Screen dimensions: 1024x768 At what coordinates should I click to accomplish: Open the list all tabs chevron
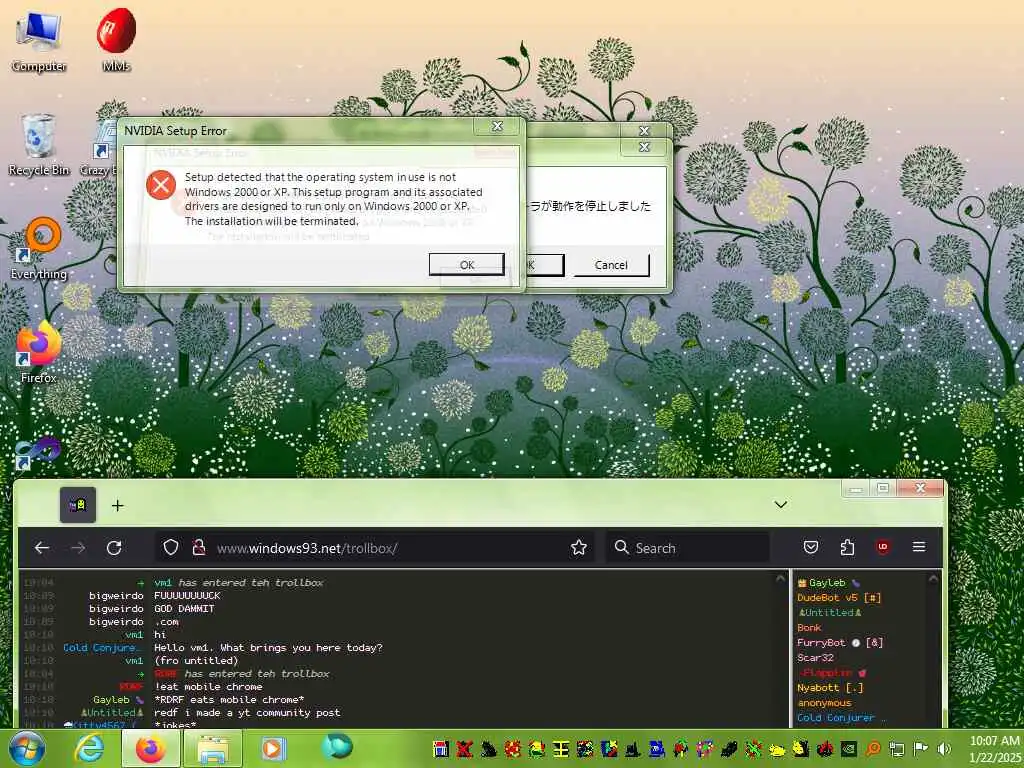tap(780, 504)
